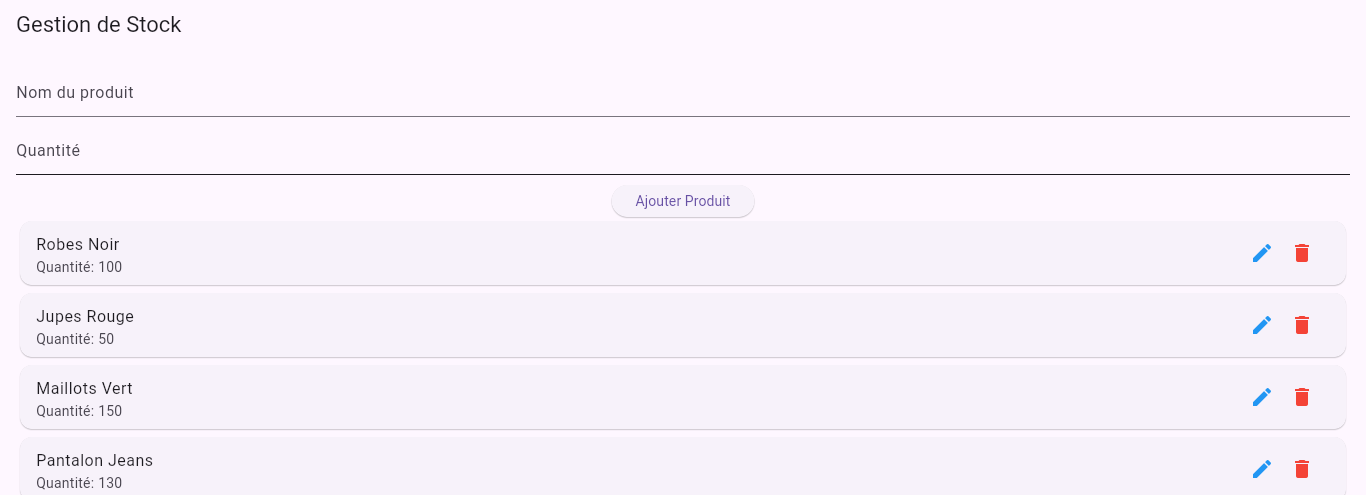Click Quantité: 130 under Pantalon Jeans
This screenshot has height=495, width=1366.
point(79,483)
